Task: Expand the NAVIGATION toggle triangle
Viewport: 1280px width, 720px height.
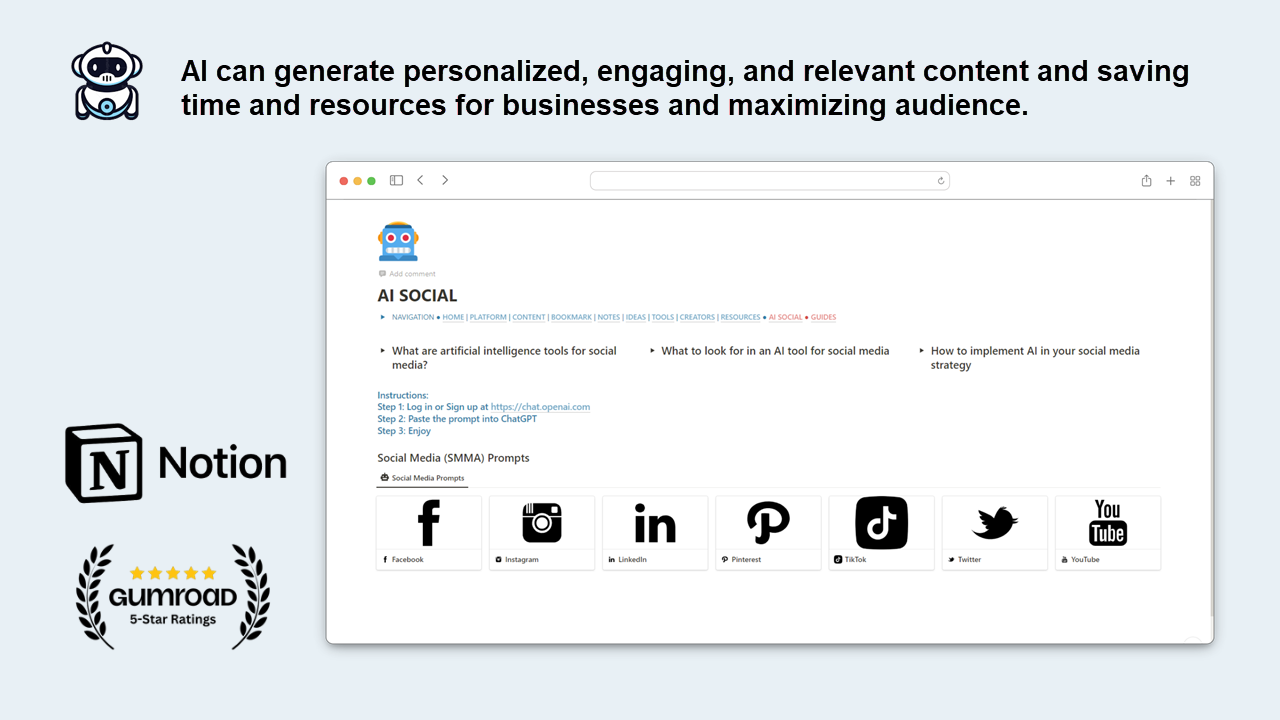Action: [x=383, y=317]
